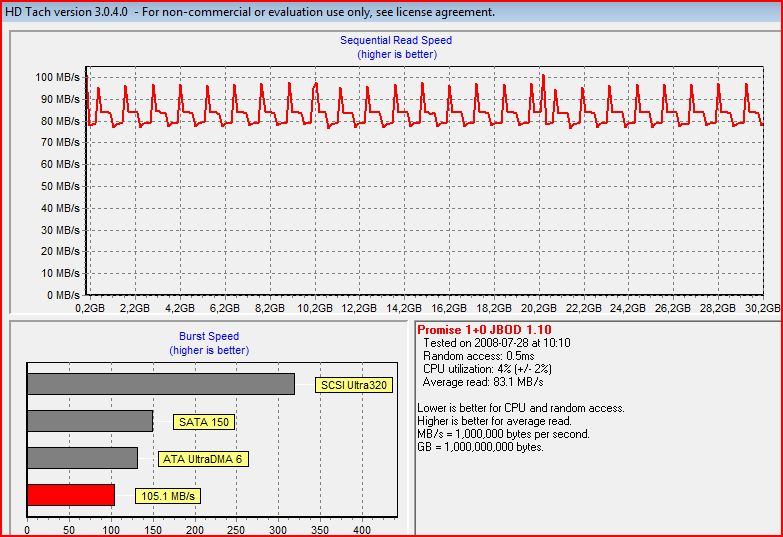Screen dimensions: 783x537
Task: Select the Sequential Read Speed chart title
Action: coord(396,40)
